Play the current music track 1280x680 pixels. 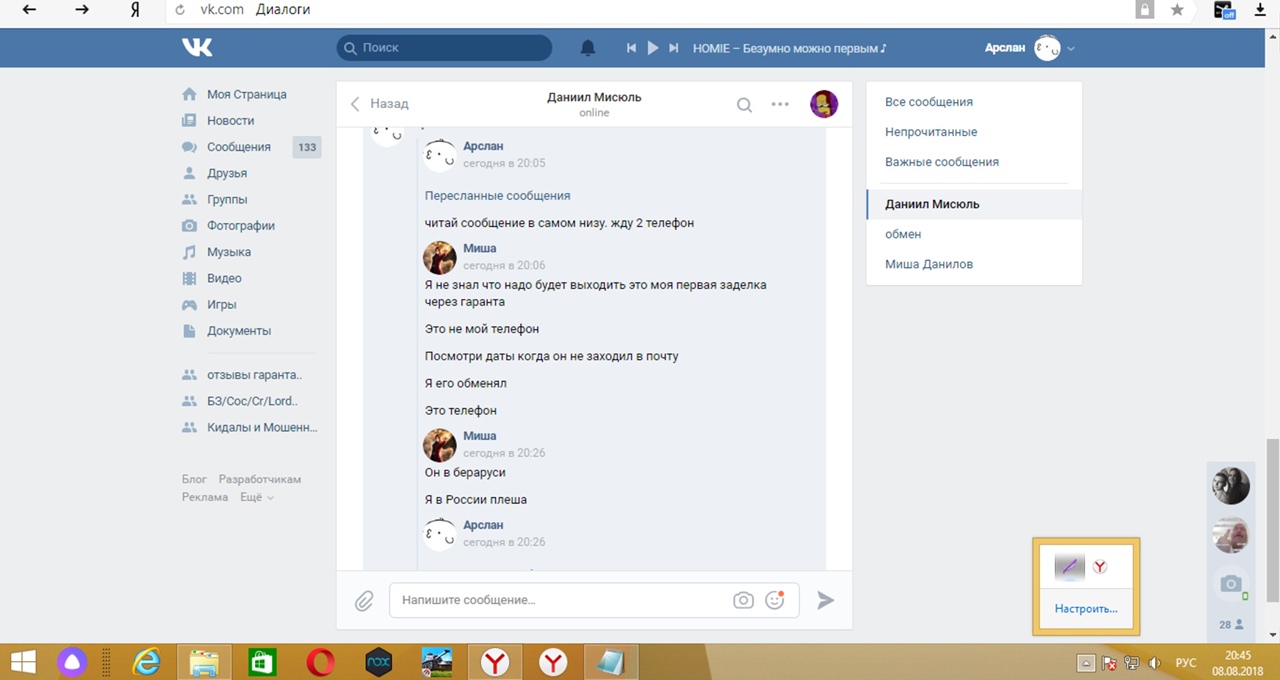tap(653, 48)
